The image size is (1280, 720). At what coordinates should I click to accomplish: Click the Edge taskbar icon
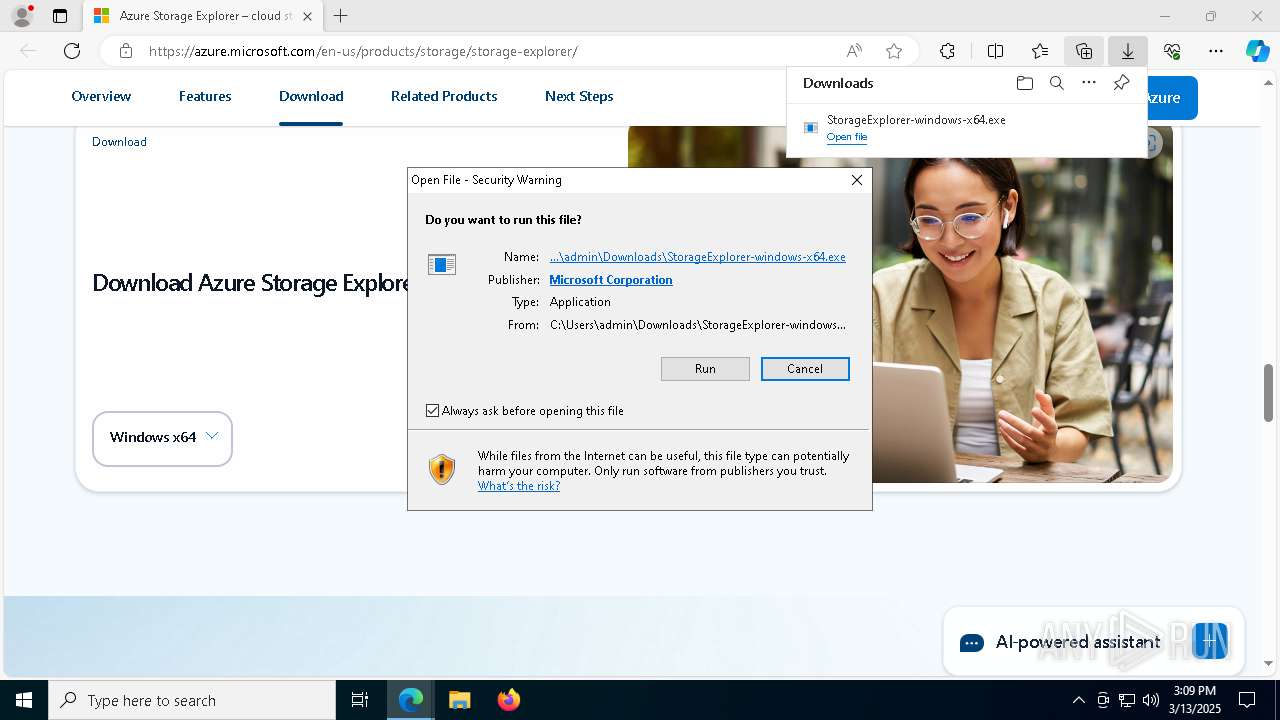coord(411,700)
